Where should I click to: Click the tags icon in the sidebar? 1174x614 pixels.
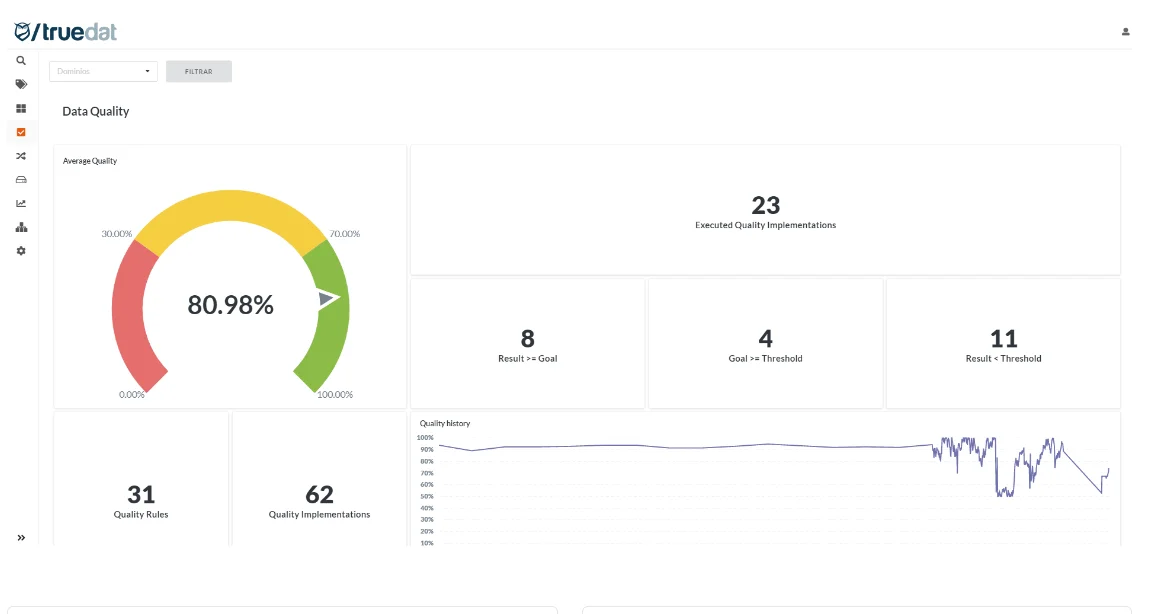click(21, 85)
